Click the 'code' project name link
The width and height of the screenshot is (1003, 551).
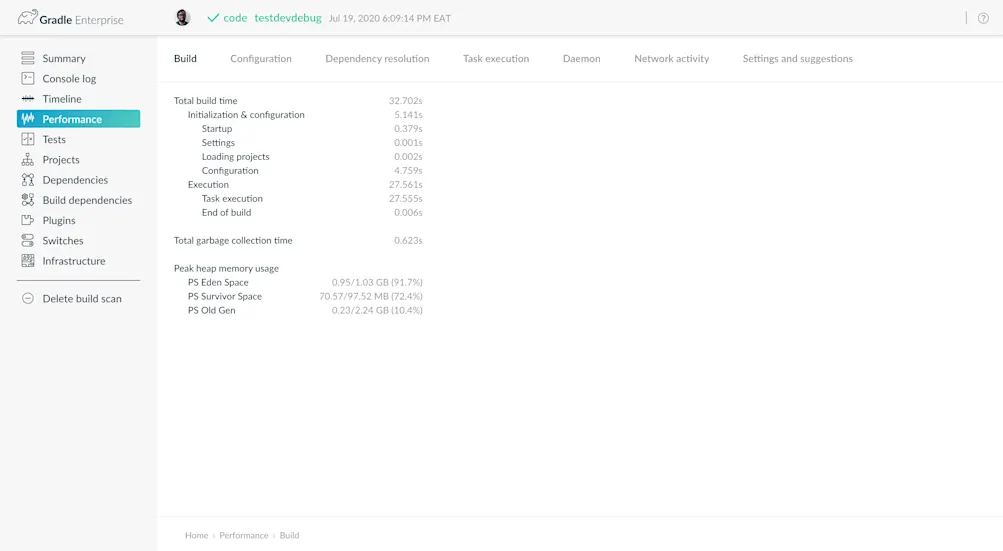pyautogui.click(x=235, y=18)
